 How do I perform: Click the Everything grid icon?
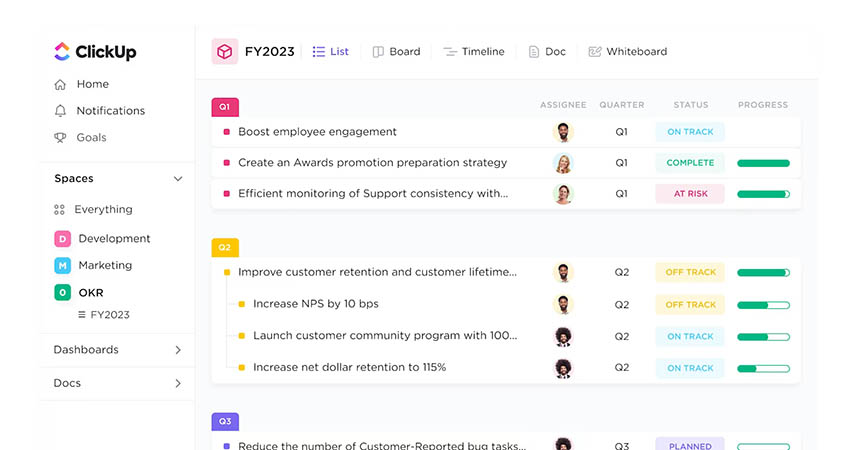click(60, 210)
